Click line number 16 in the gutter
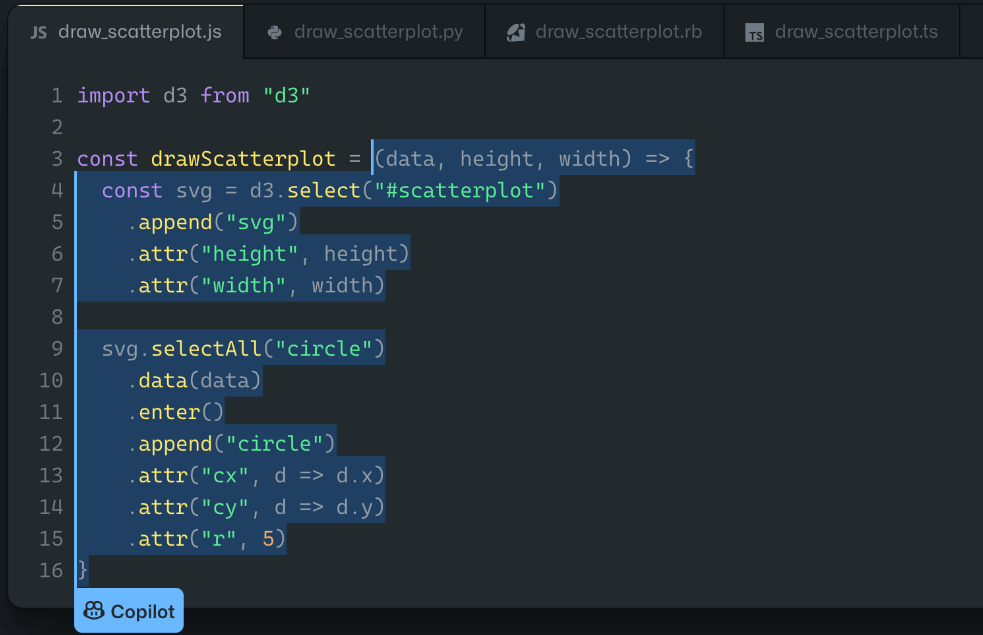Image resolution: width=983 pixels, height=635 pixels. pos(51,571)
